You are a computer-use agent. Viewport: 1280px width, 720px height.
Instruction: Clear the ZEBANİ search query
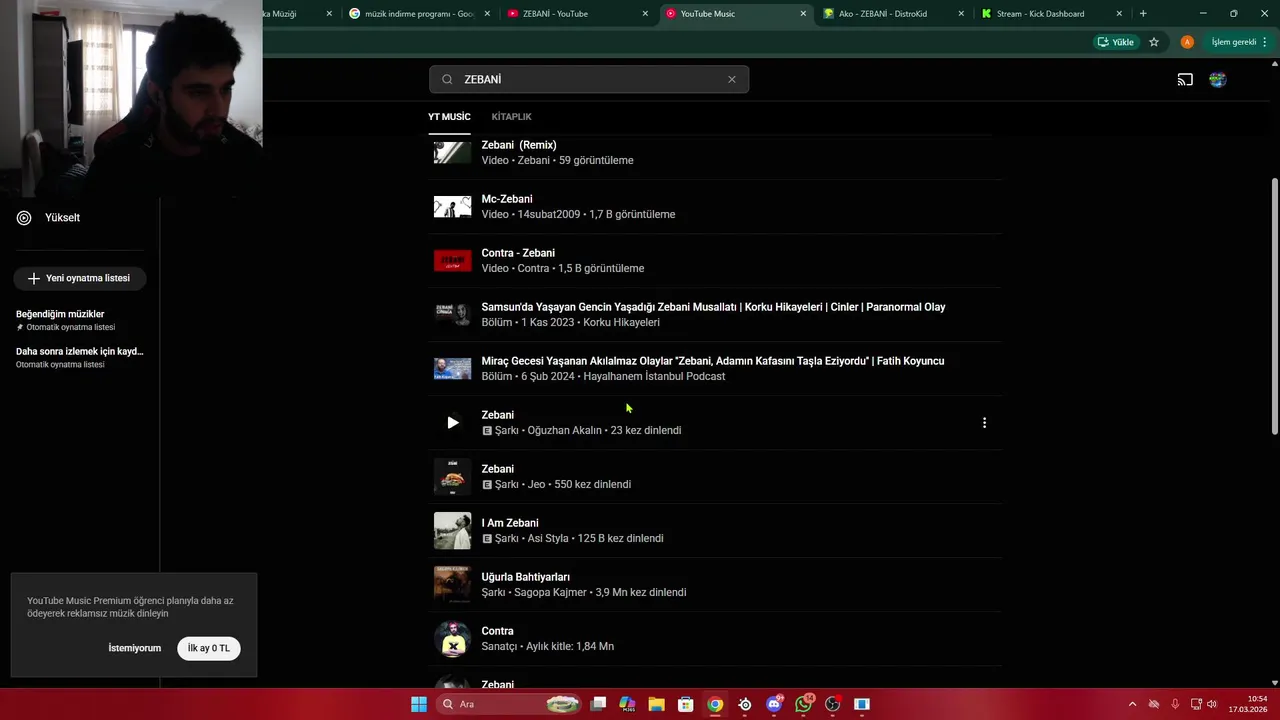(731, 80)
